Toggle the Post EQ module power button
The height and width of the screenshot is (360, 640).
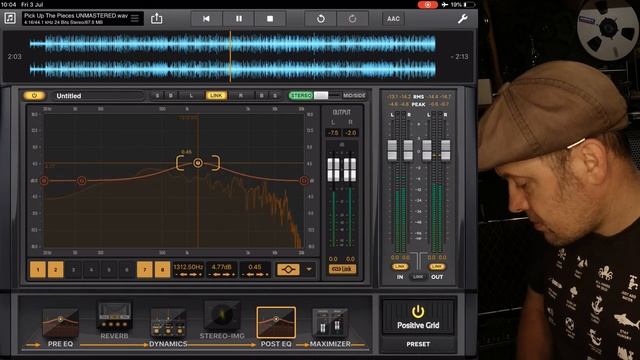(34, 96)
